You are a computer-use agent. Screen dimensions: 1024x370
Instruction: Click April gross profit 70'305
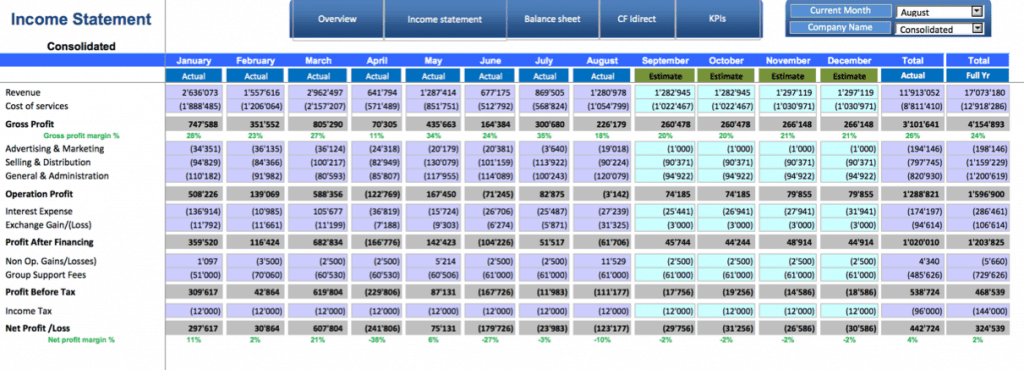point(377,124)
